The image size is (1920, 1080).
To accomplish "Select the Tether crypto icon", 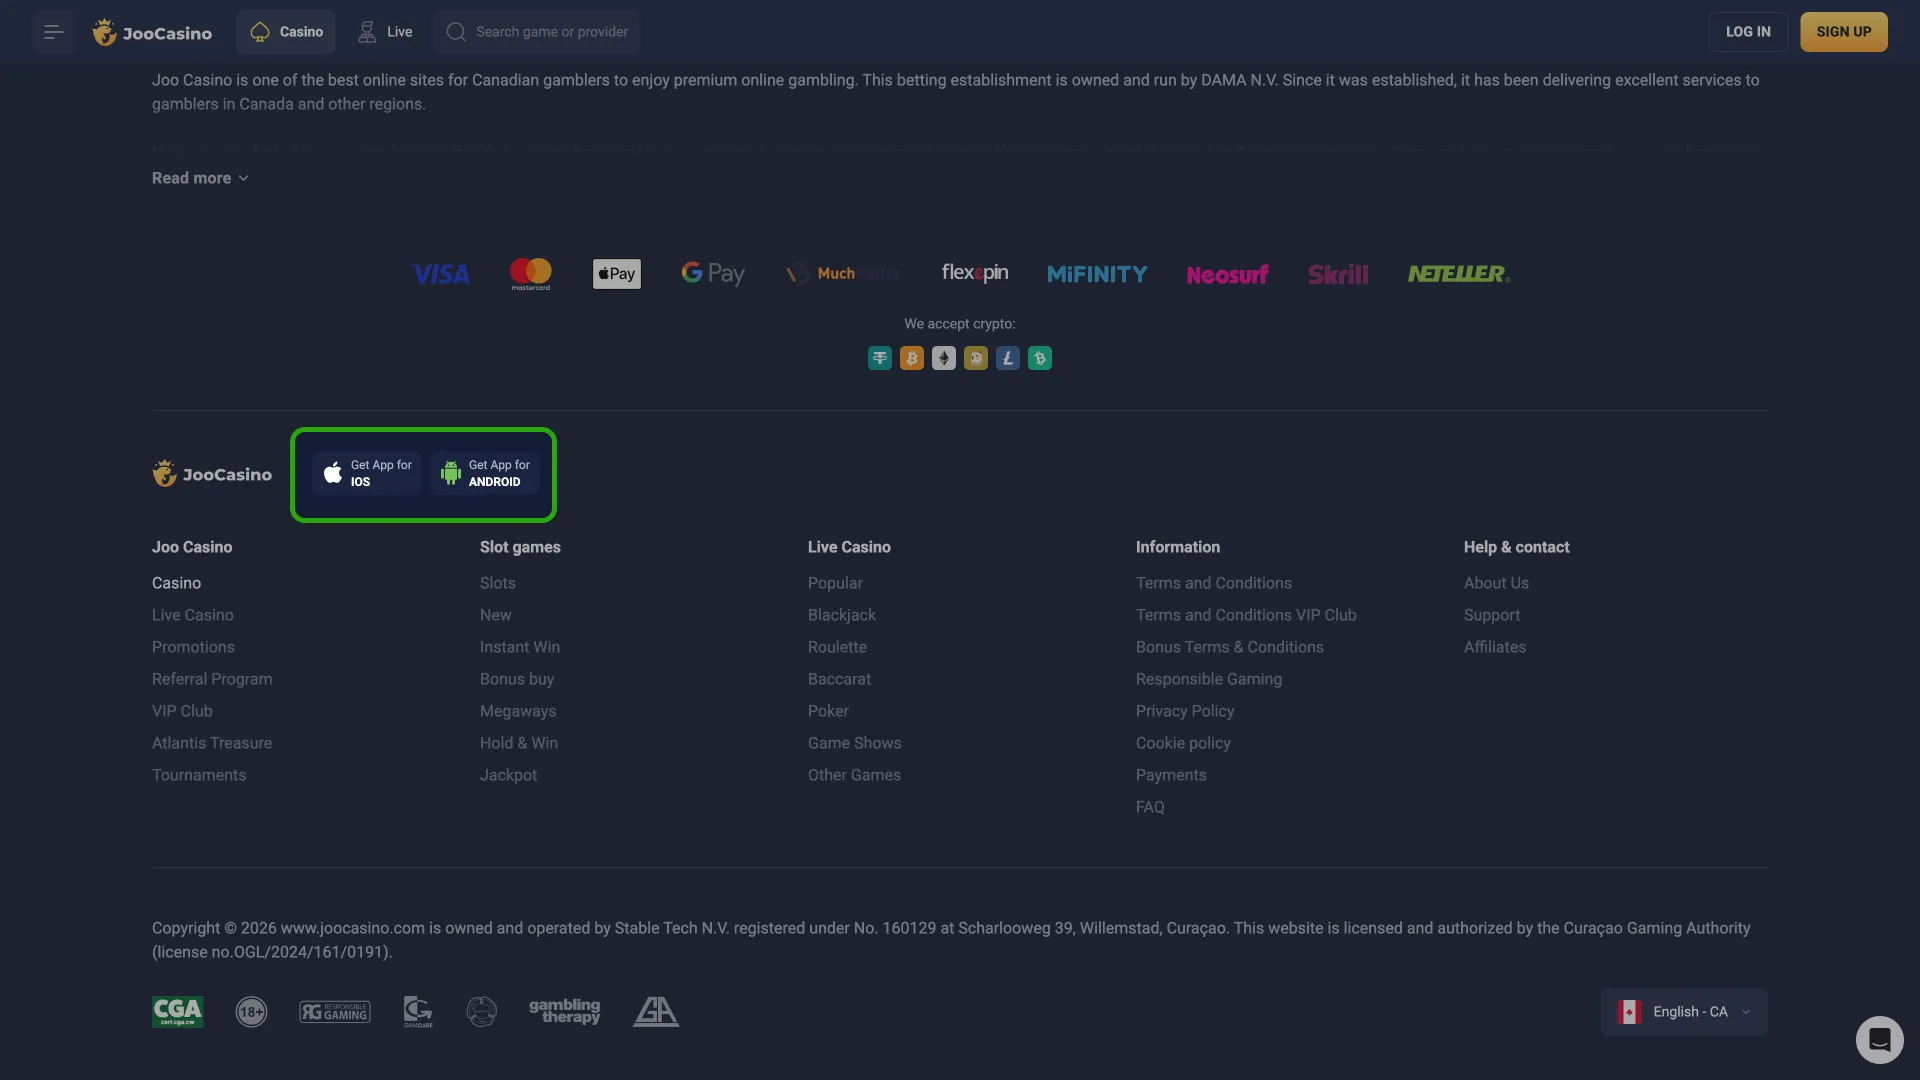I will pyautogui.click(x=879, y=358).
